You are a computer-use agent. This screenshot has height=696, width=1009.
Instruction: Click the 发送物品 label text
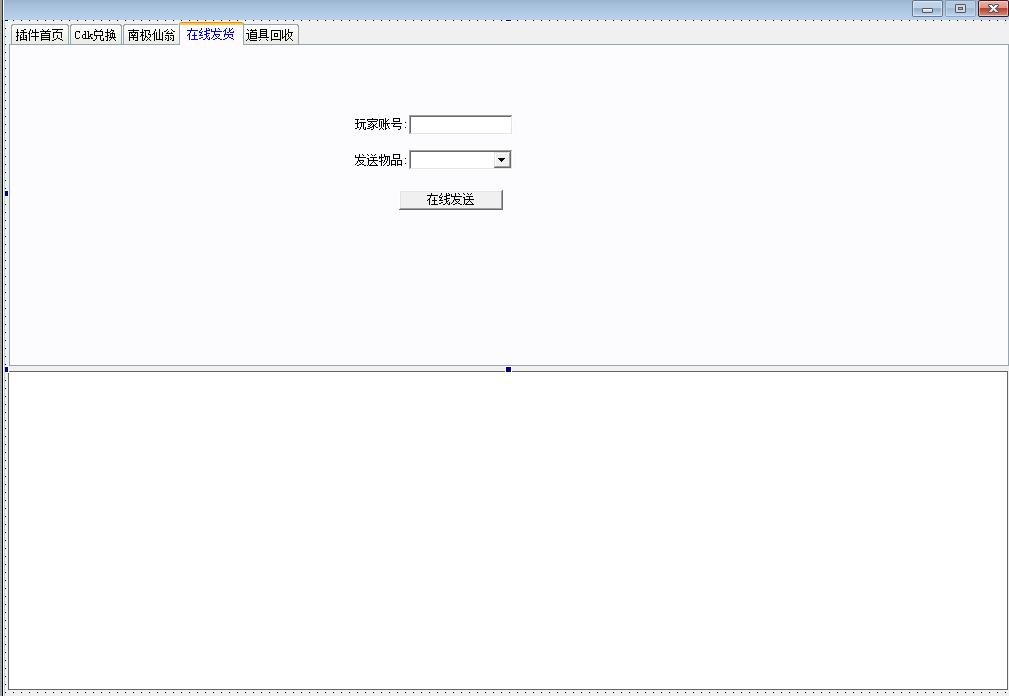pos(379,160)
